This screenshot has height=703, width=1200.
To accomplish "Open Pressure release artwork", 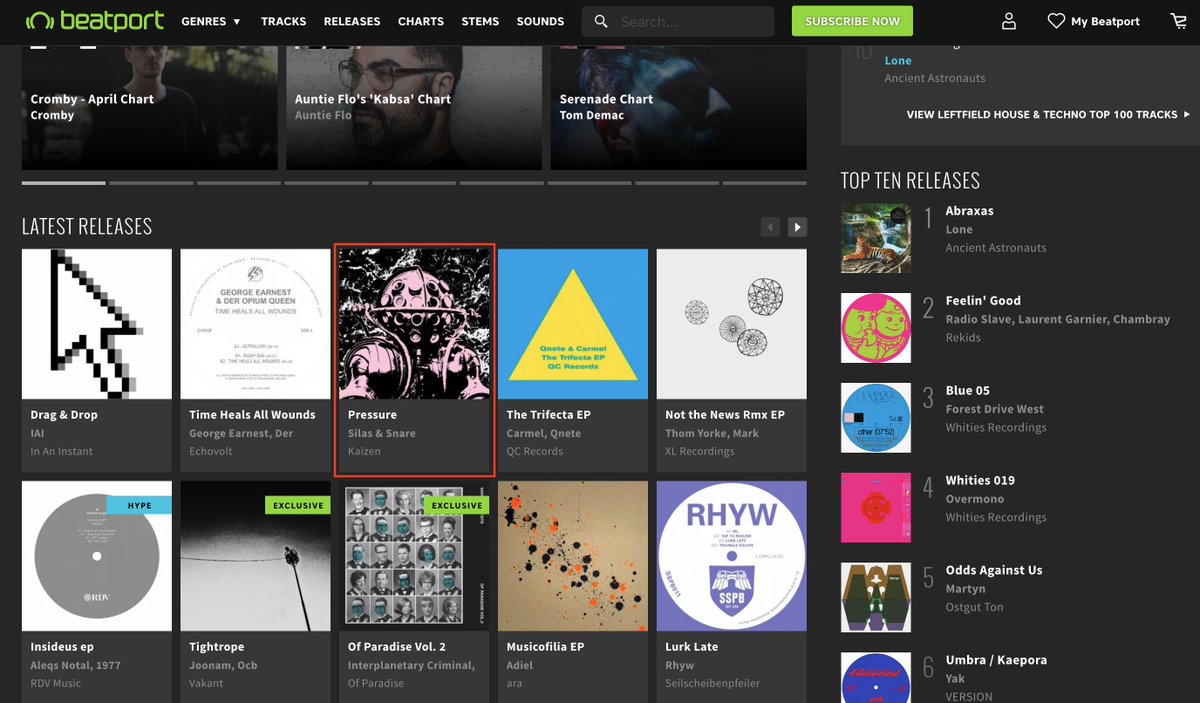I will pyautogui.click(x=414, y=324).
